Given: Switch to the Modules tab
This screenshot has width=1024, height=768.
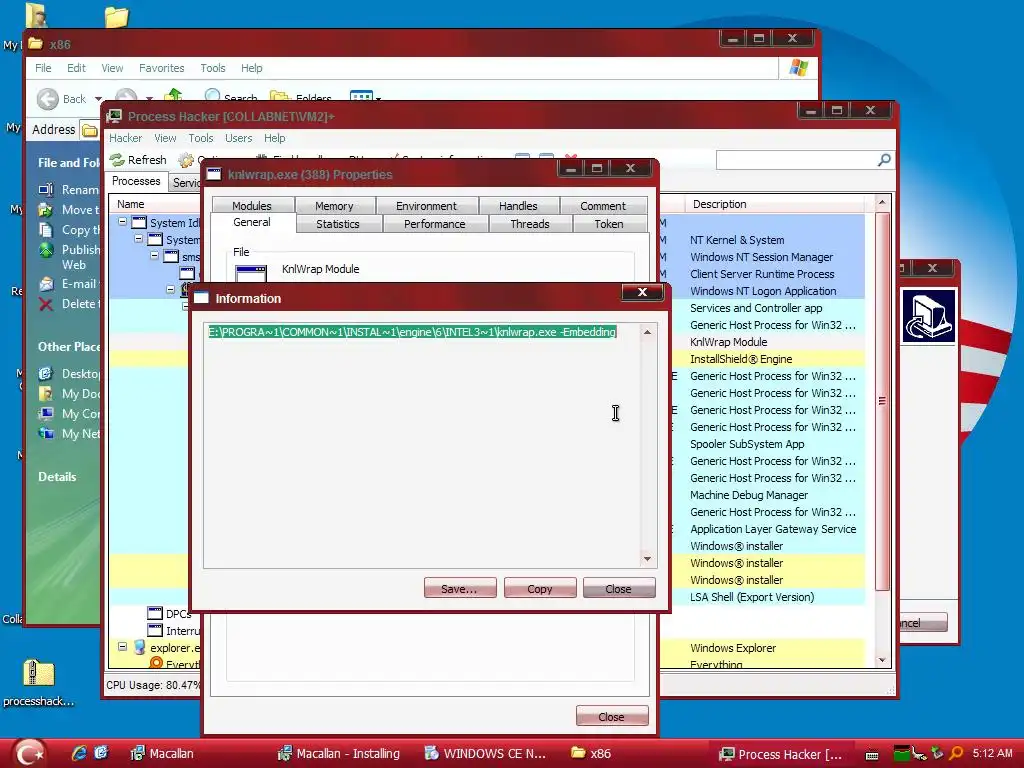Looking at the screenshot, I should (x=251, y=206).
